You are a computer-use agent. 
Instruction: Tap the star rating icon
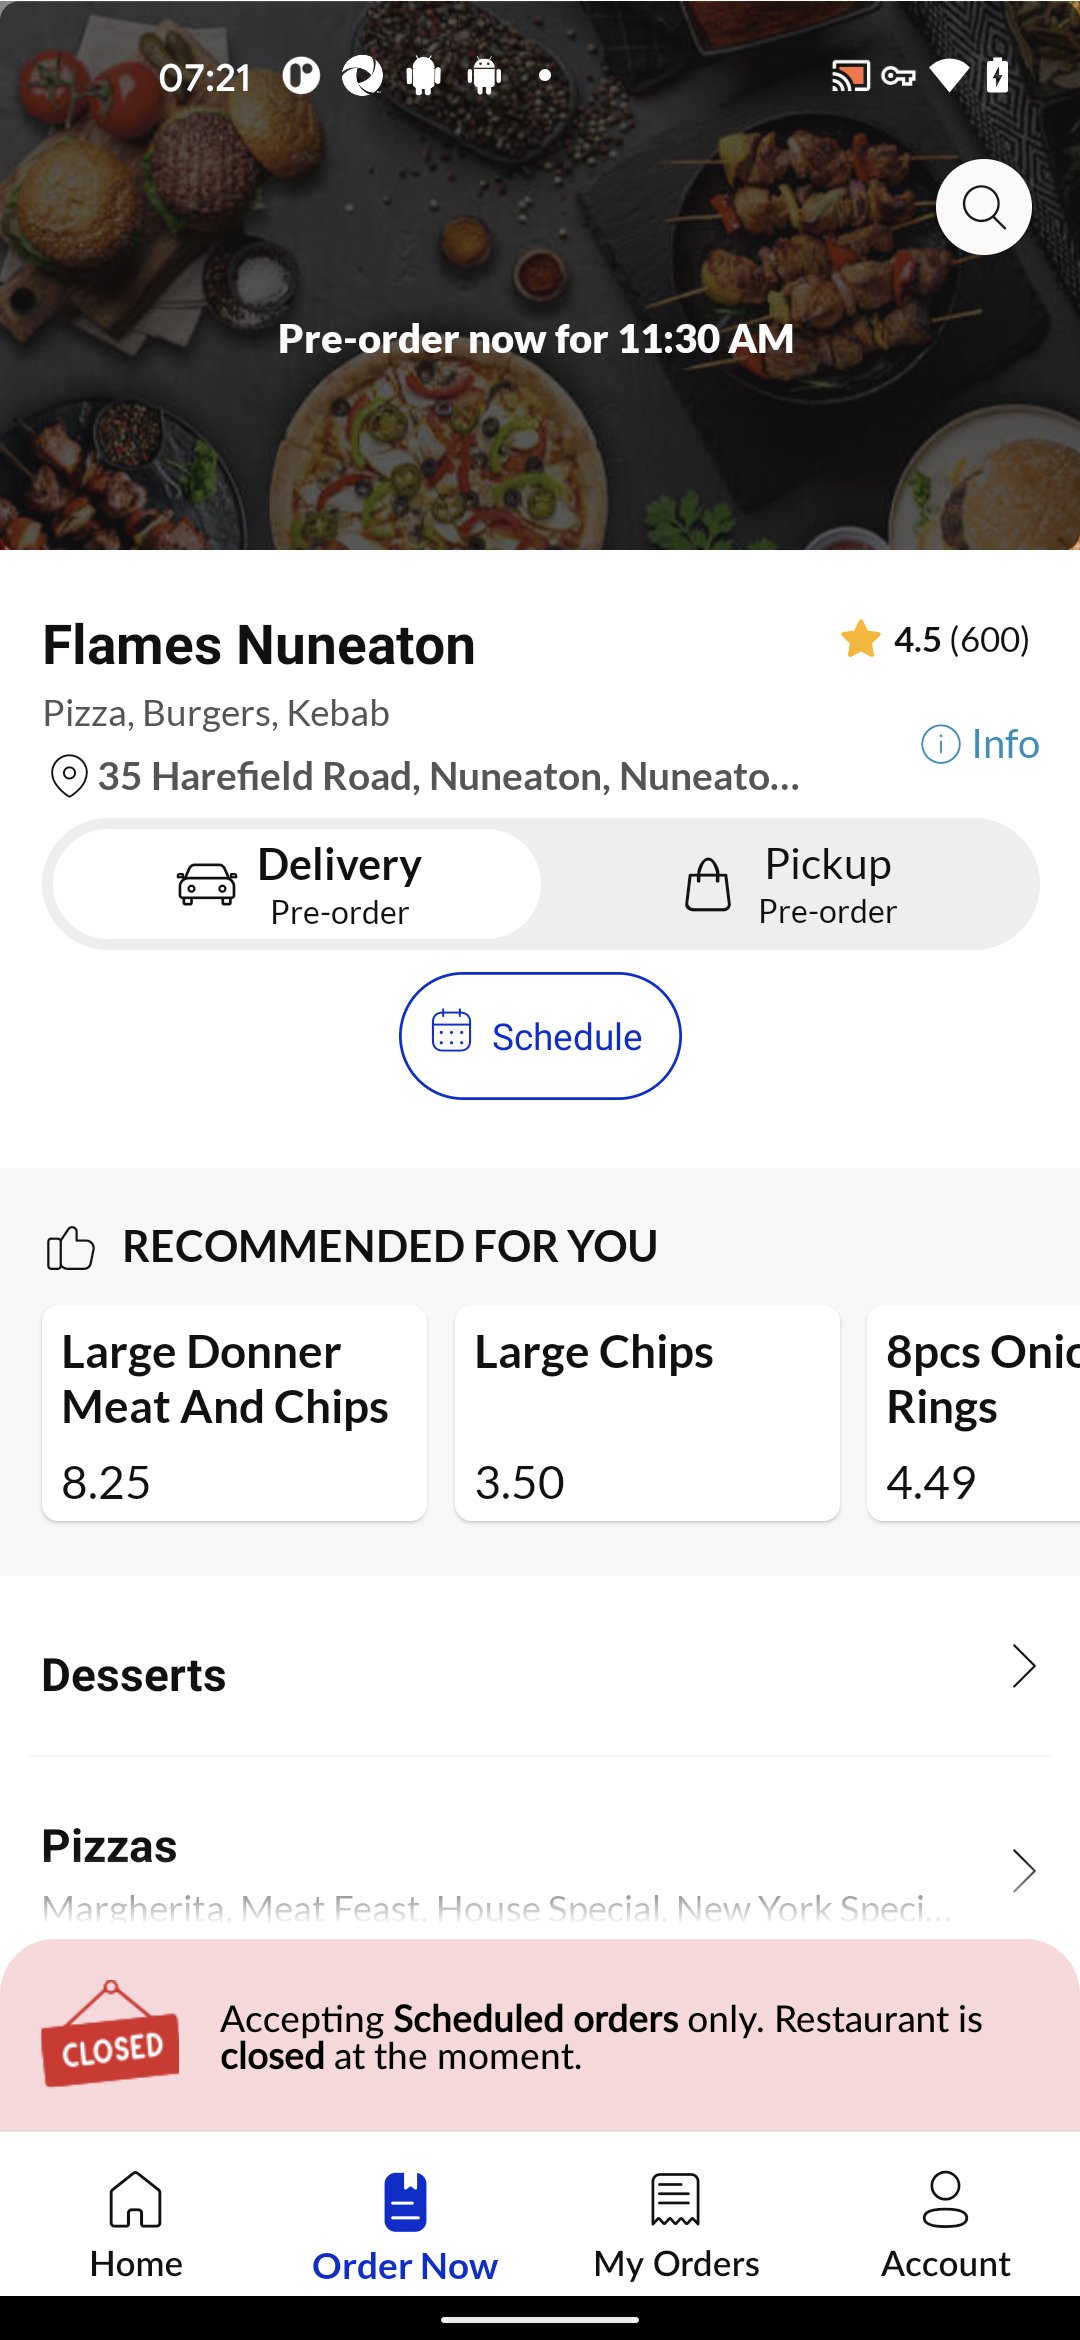[x=860, y=639]
